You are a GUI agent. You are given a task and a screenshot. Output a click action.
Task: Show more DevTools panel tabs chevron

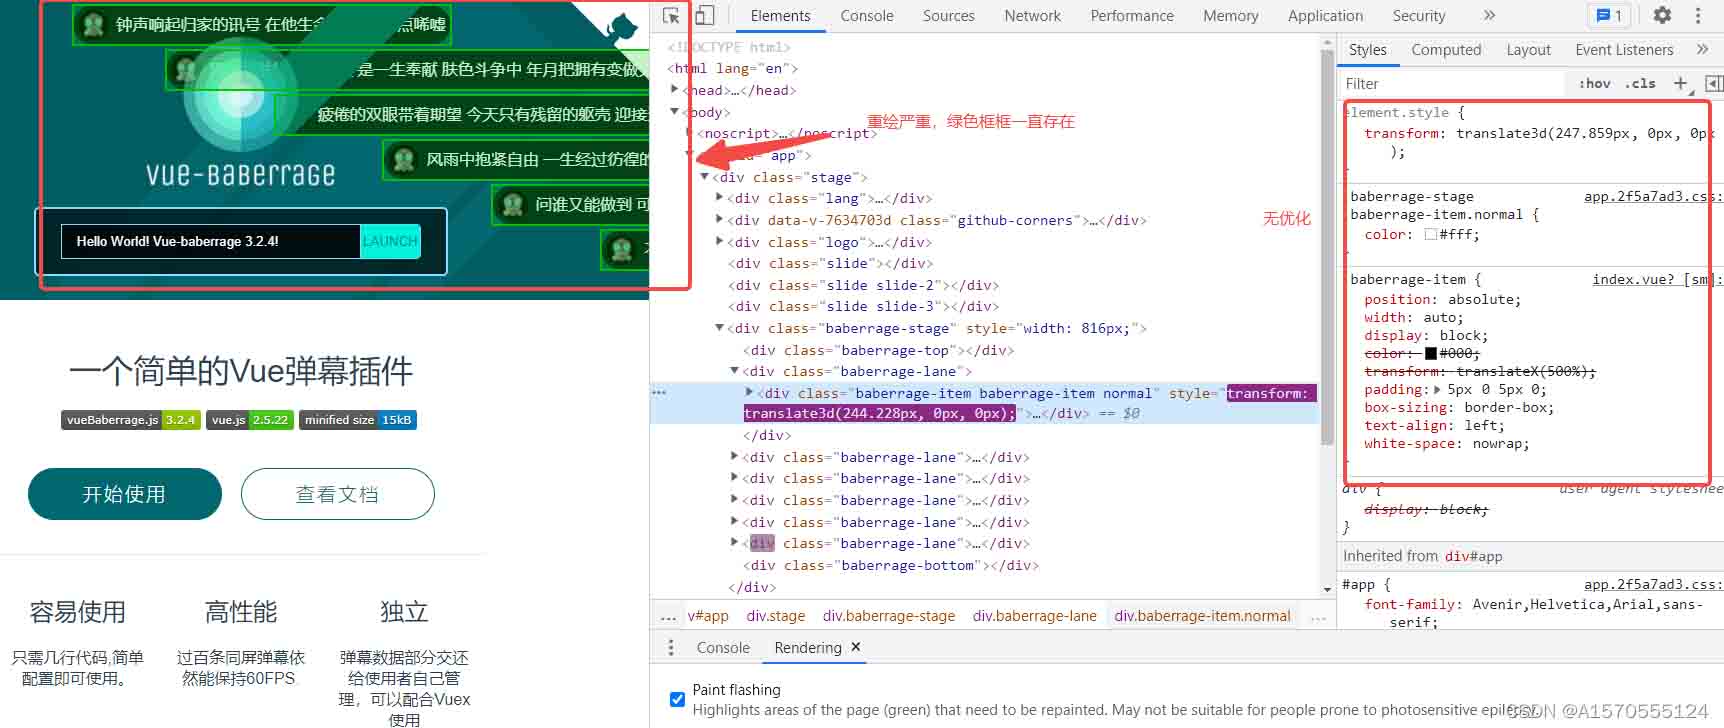pyautogui.click(x=1489, y=15)
